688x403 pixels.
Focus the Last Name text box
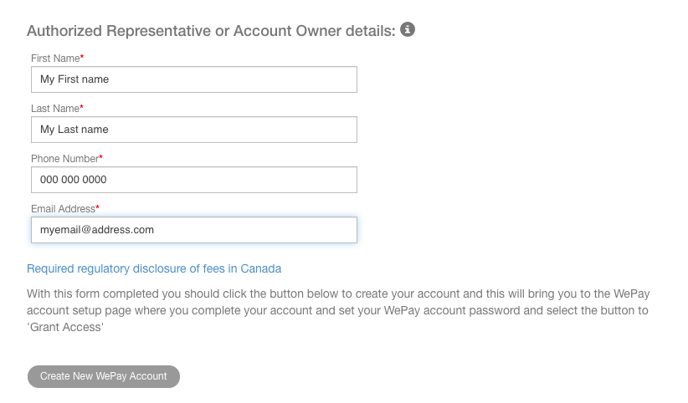click(193, 129)
